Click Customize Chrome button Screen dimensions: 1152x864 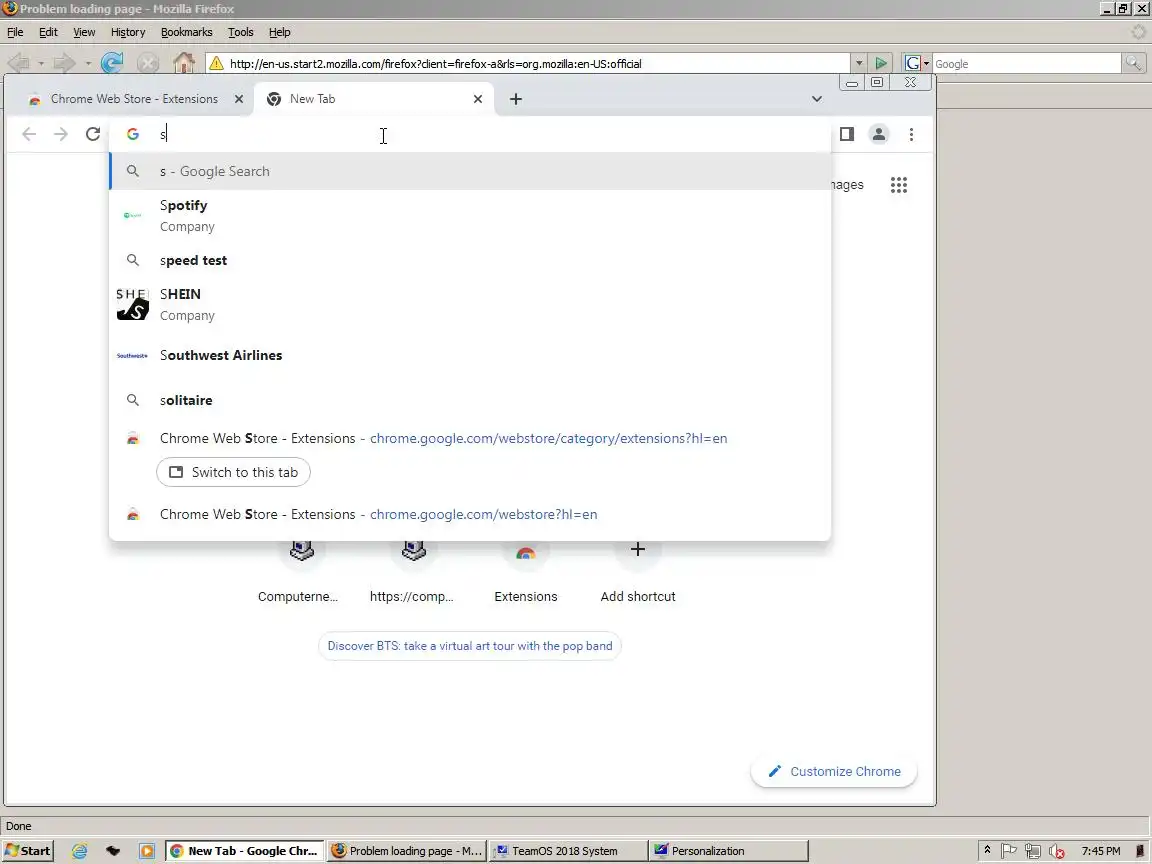tap(834, 771)
